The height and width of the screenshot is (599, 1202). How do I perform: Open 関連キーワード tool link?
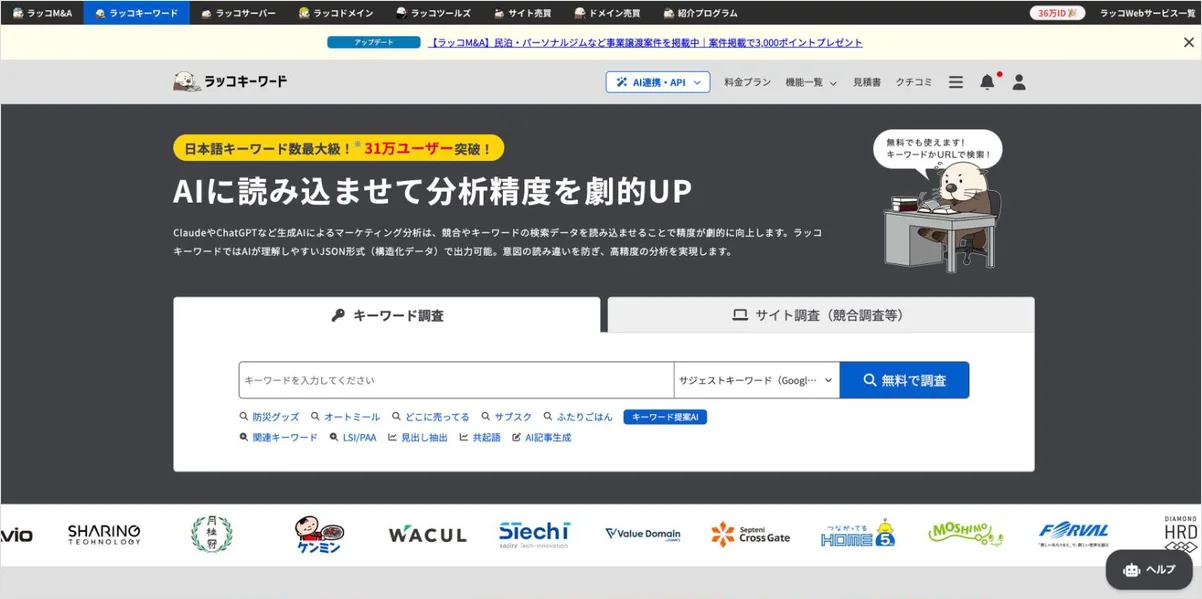click(x=279, y=438)
